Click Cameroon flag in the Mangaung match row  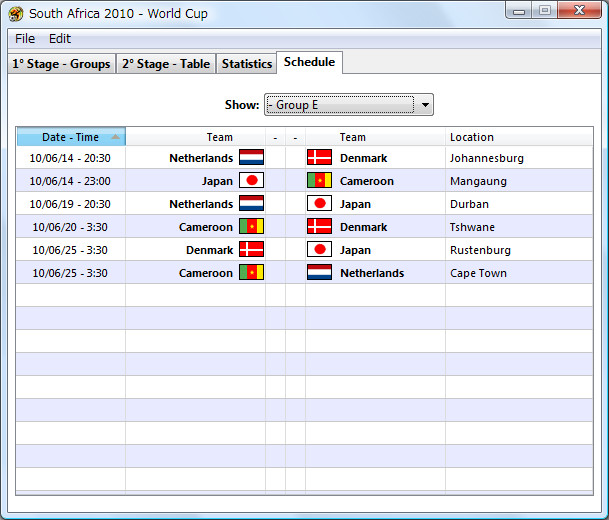coord(319,180)
